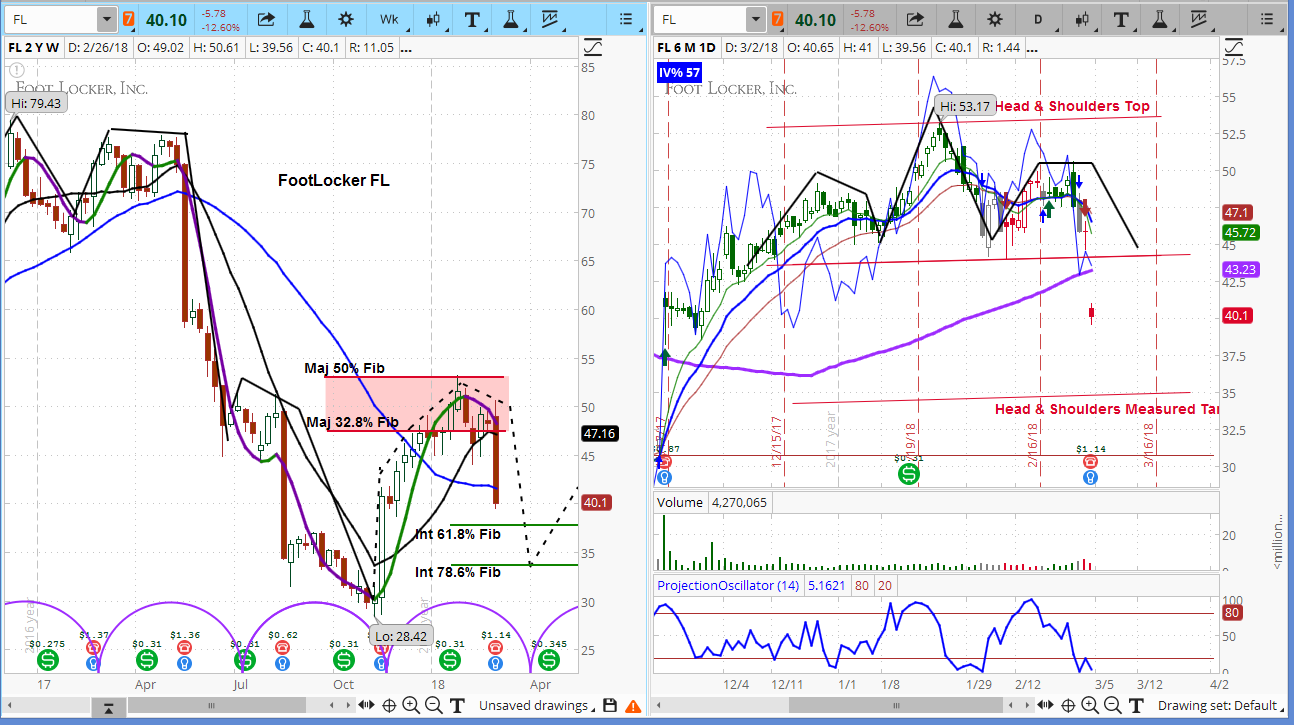Zoom out on left chart
The image size is (1294, 725).
point(433,706)
